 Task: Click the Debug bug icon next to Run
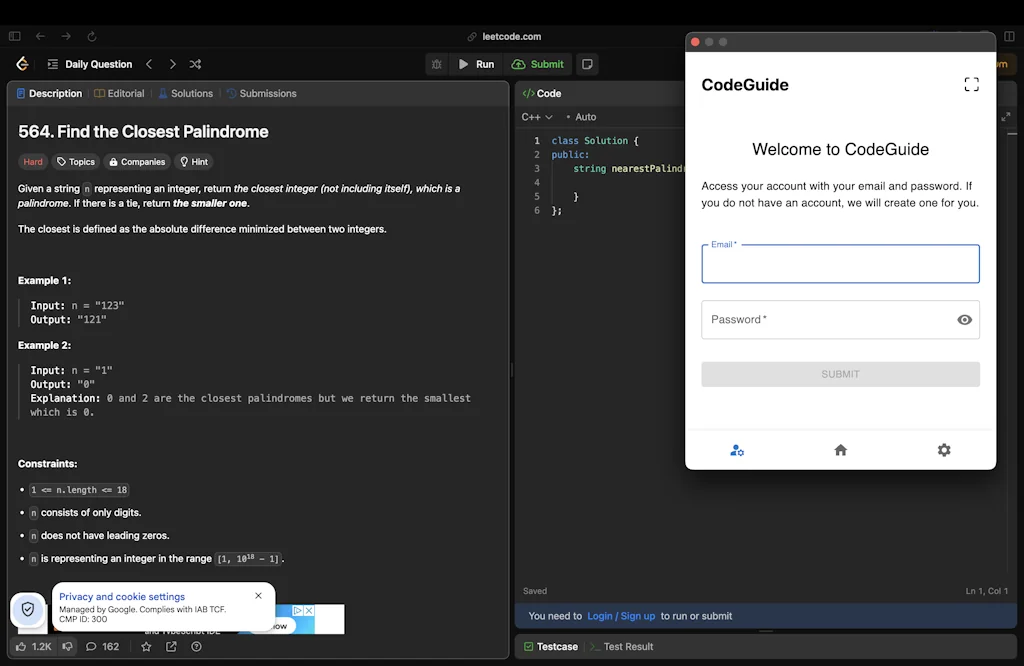pos(437,63)
